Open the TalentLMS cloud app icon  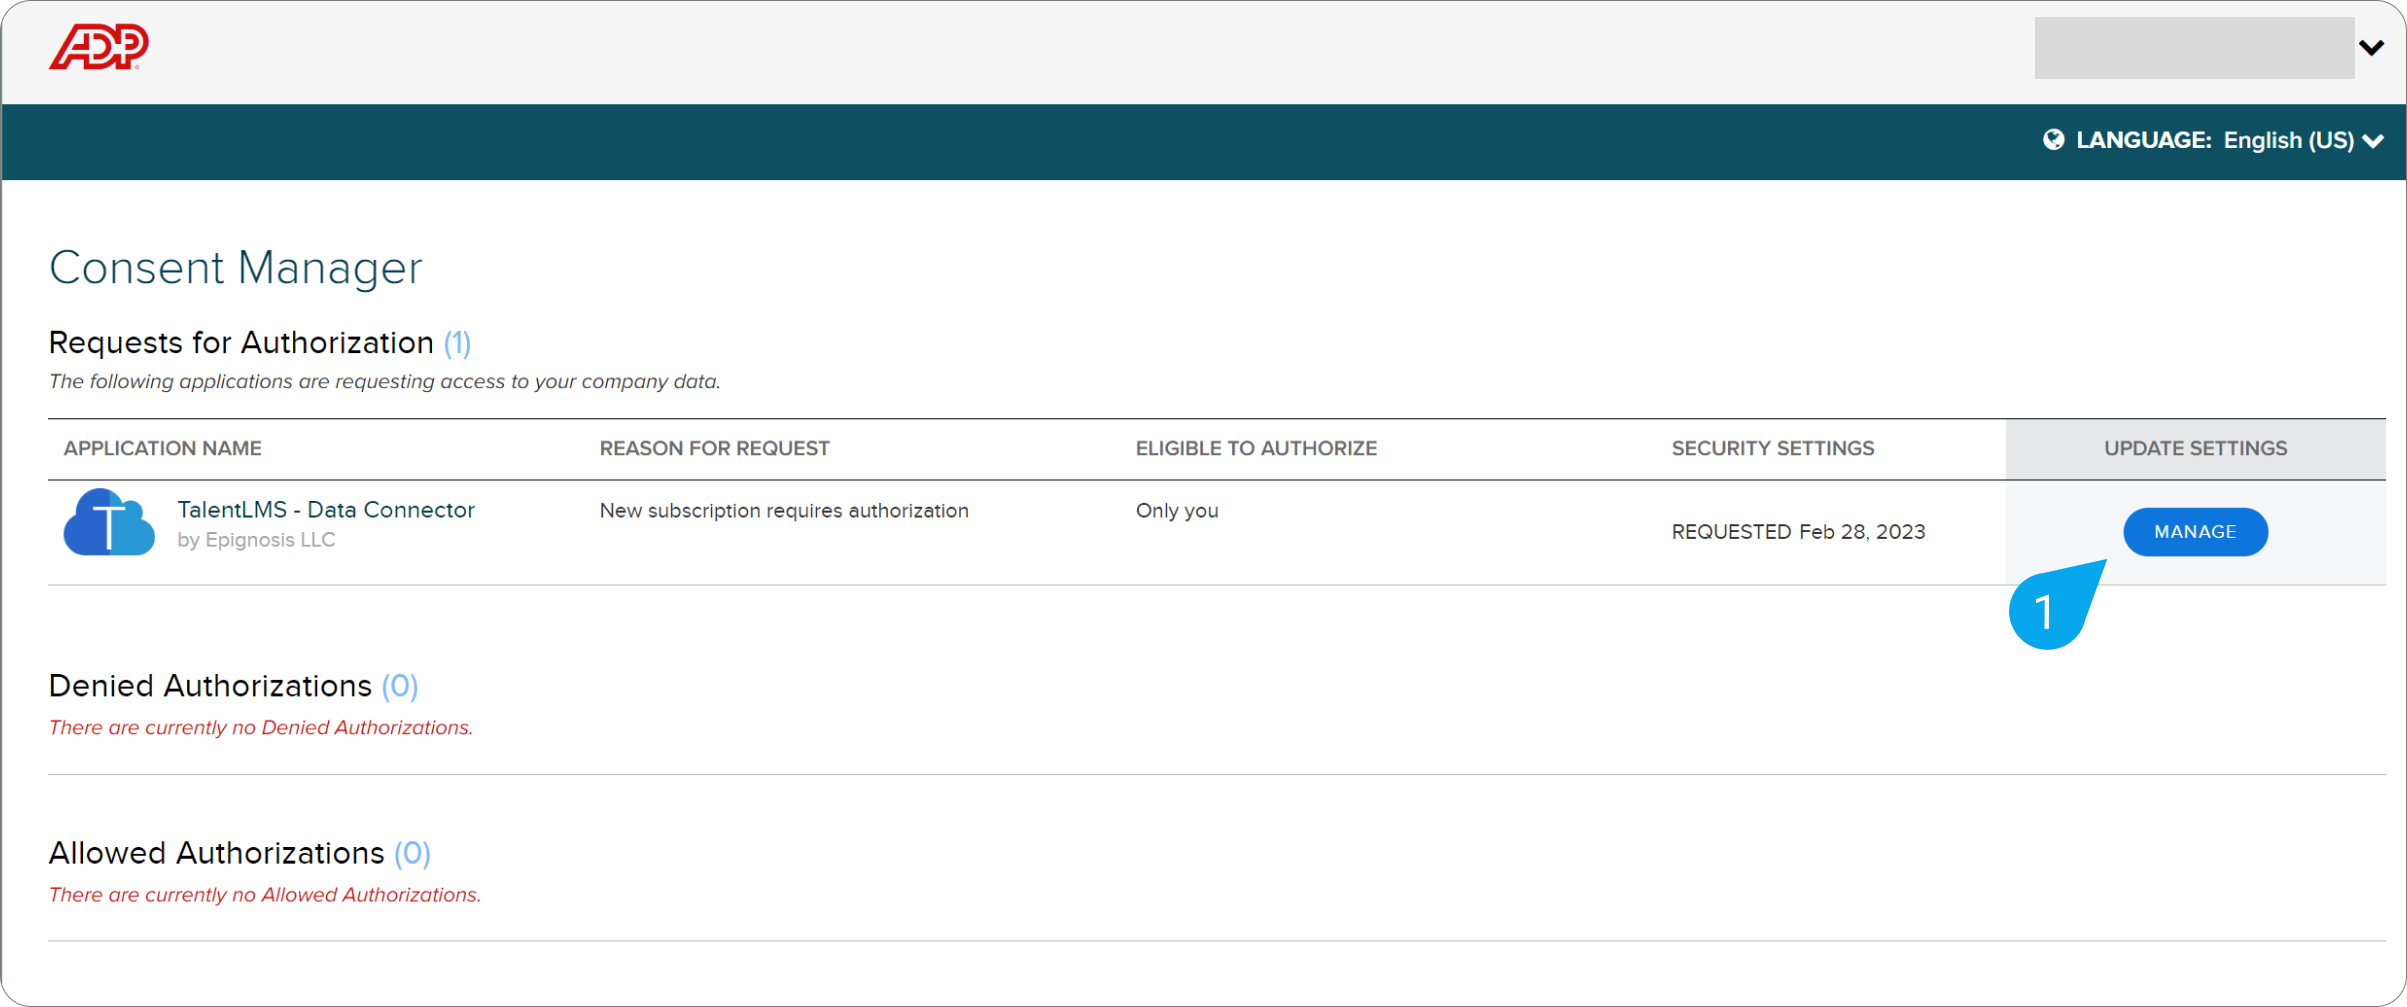(109, 522)
